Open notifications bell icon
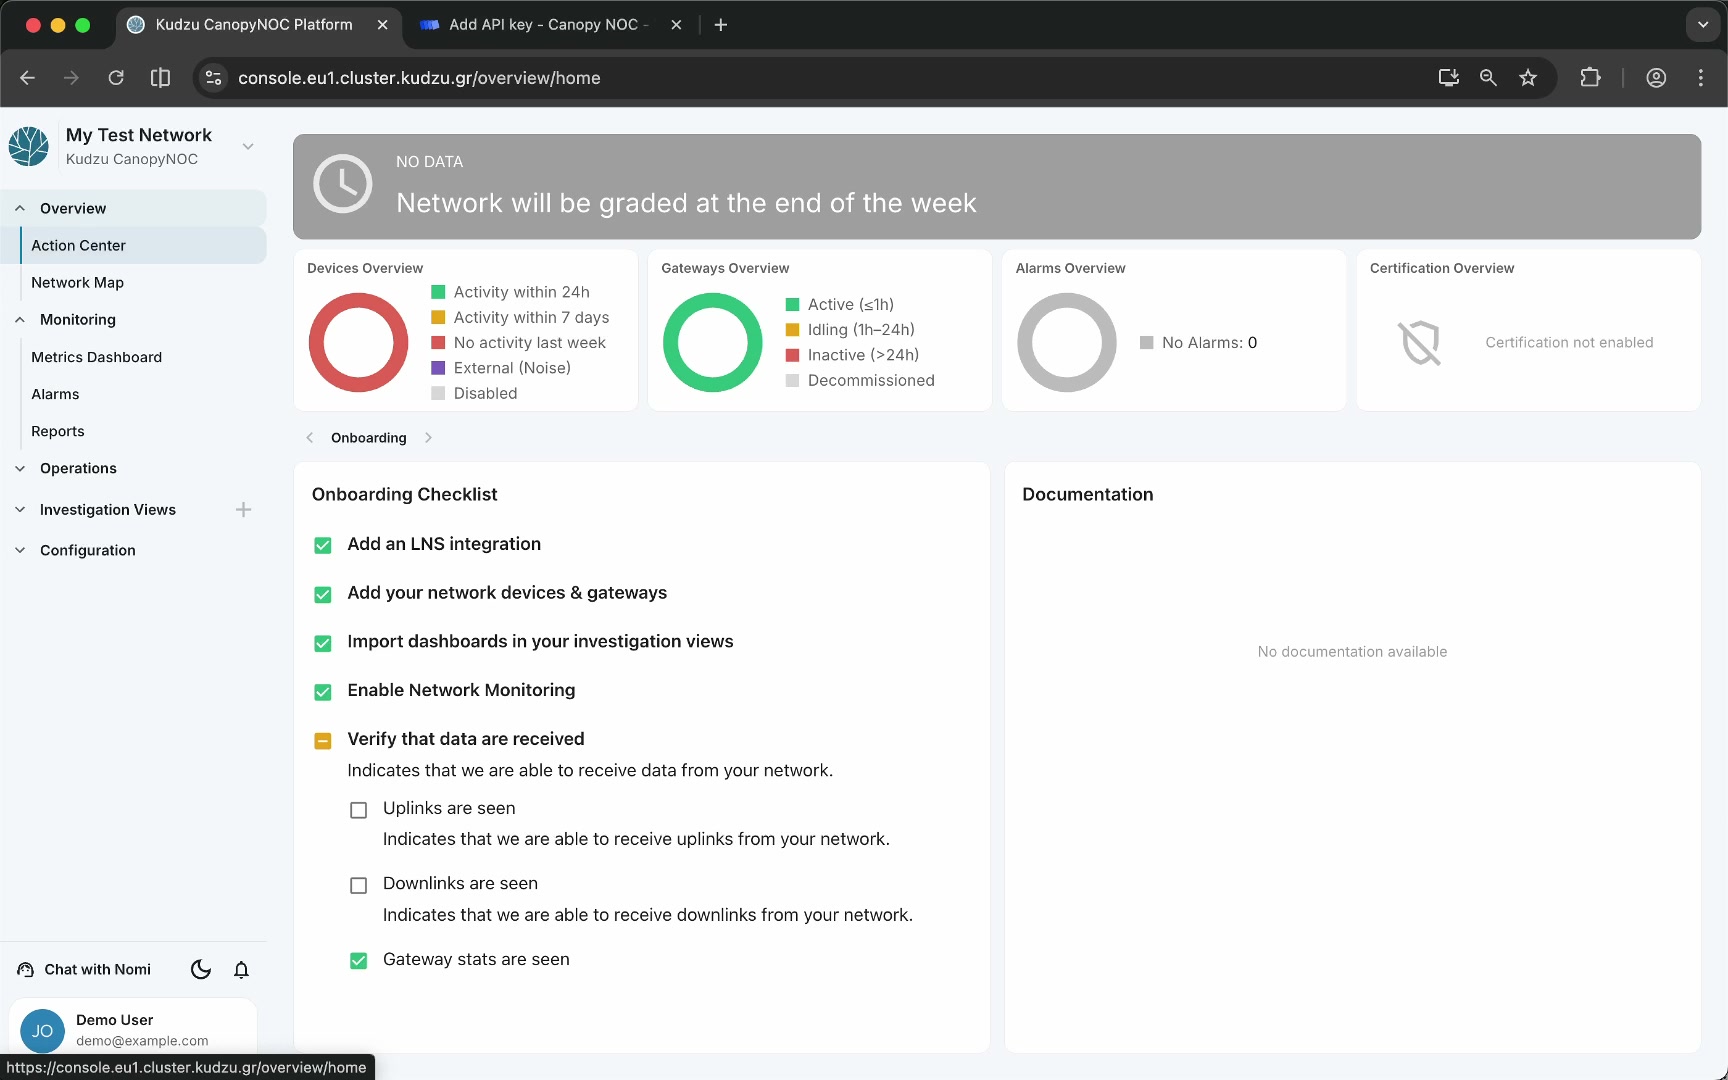The width and height of the screenshot is (1728, 1080). click(x=241, y=969)
